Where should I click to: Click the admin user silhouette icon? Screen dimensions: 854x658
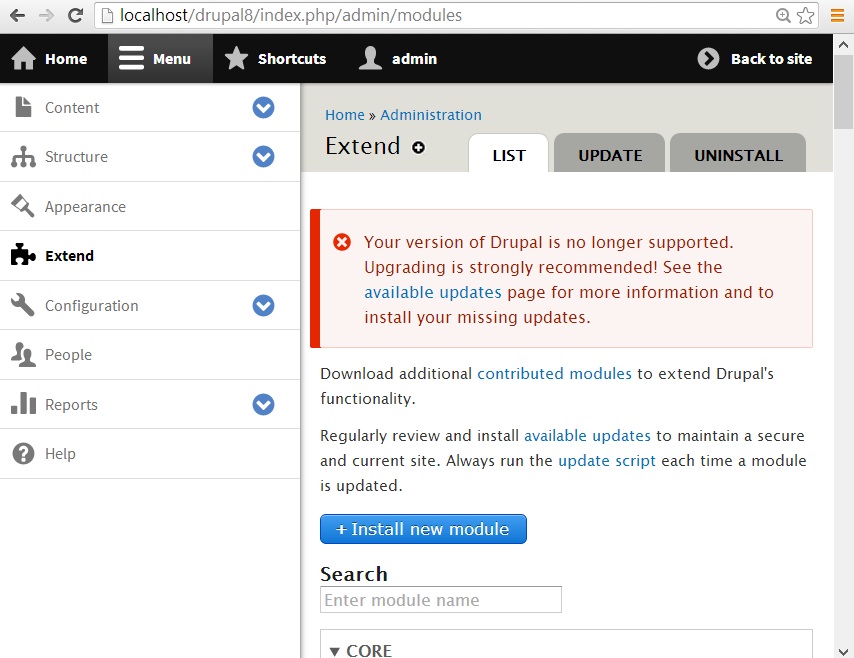point(371,59)
